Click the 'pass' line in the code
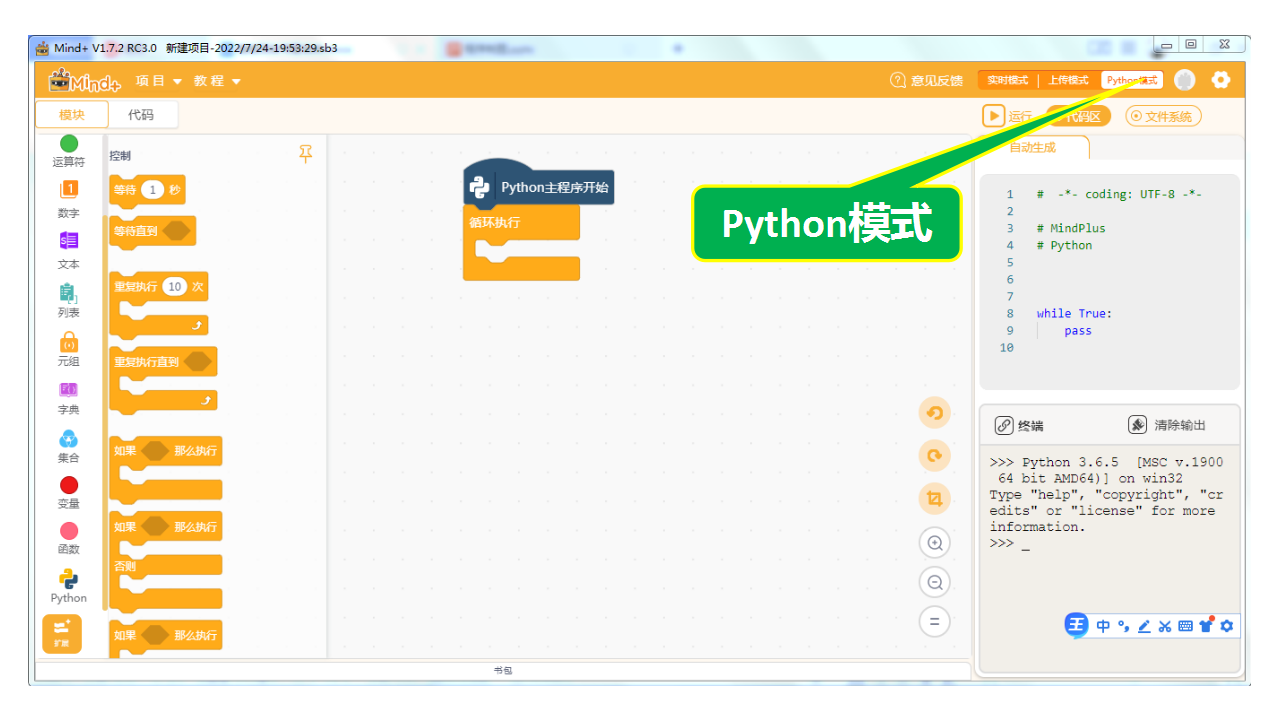 1078,331
